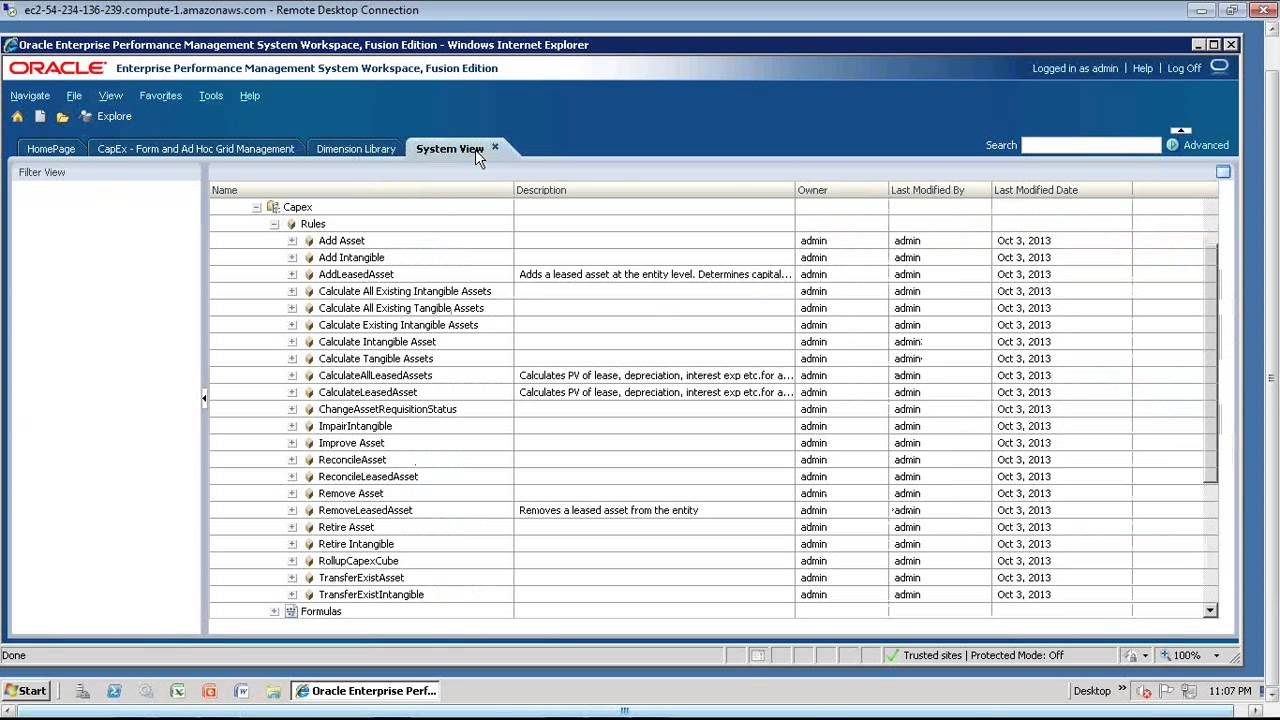This screenshot has width=1280, height=720.
Task: Open the folder icon in the taskbar quick launch
Action: 273,691
